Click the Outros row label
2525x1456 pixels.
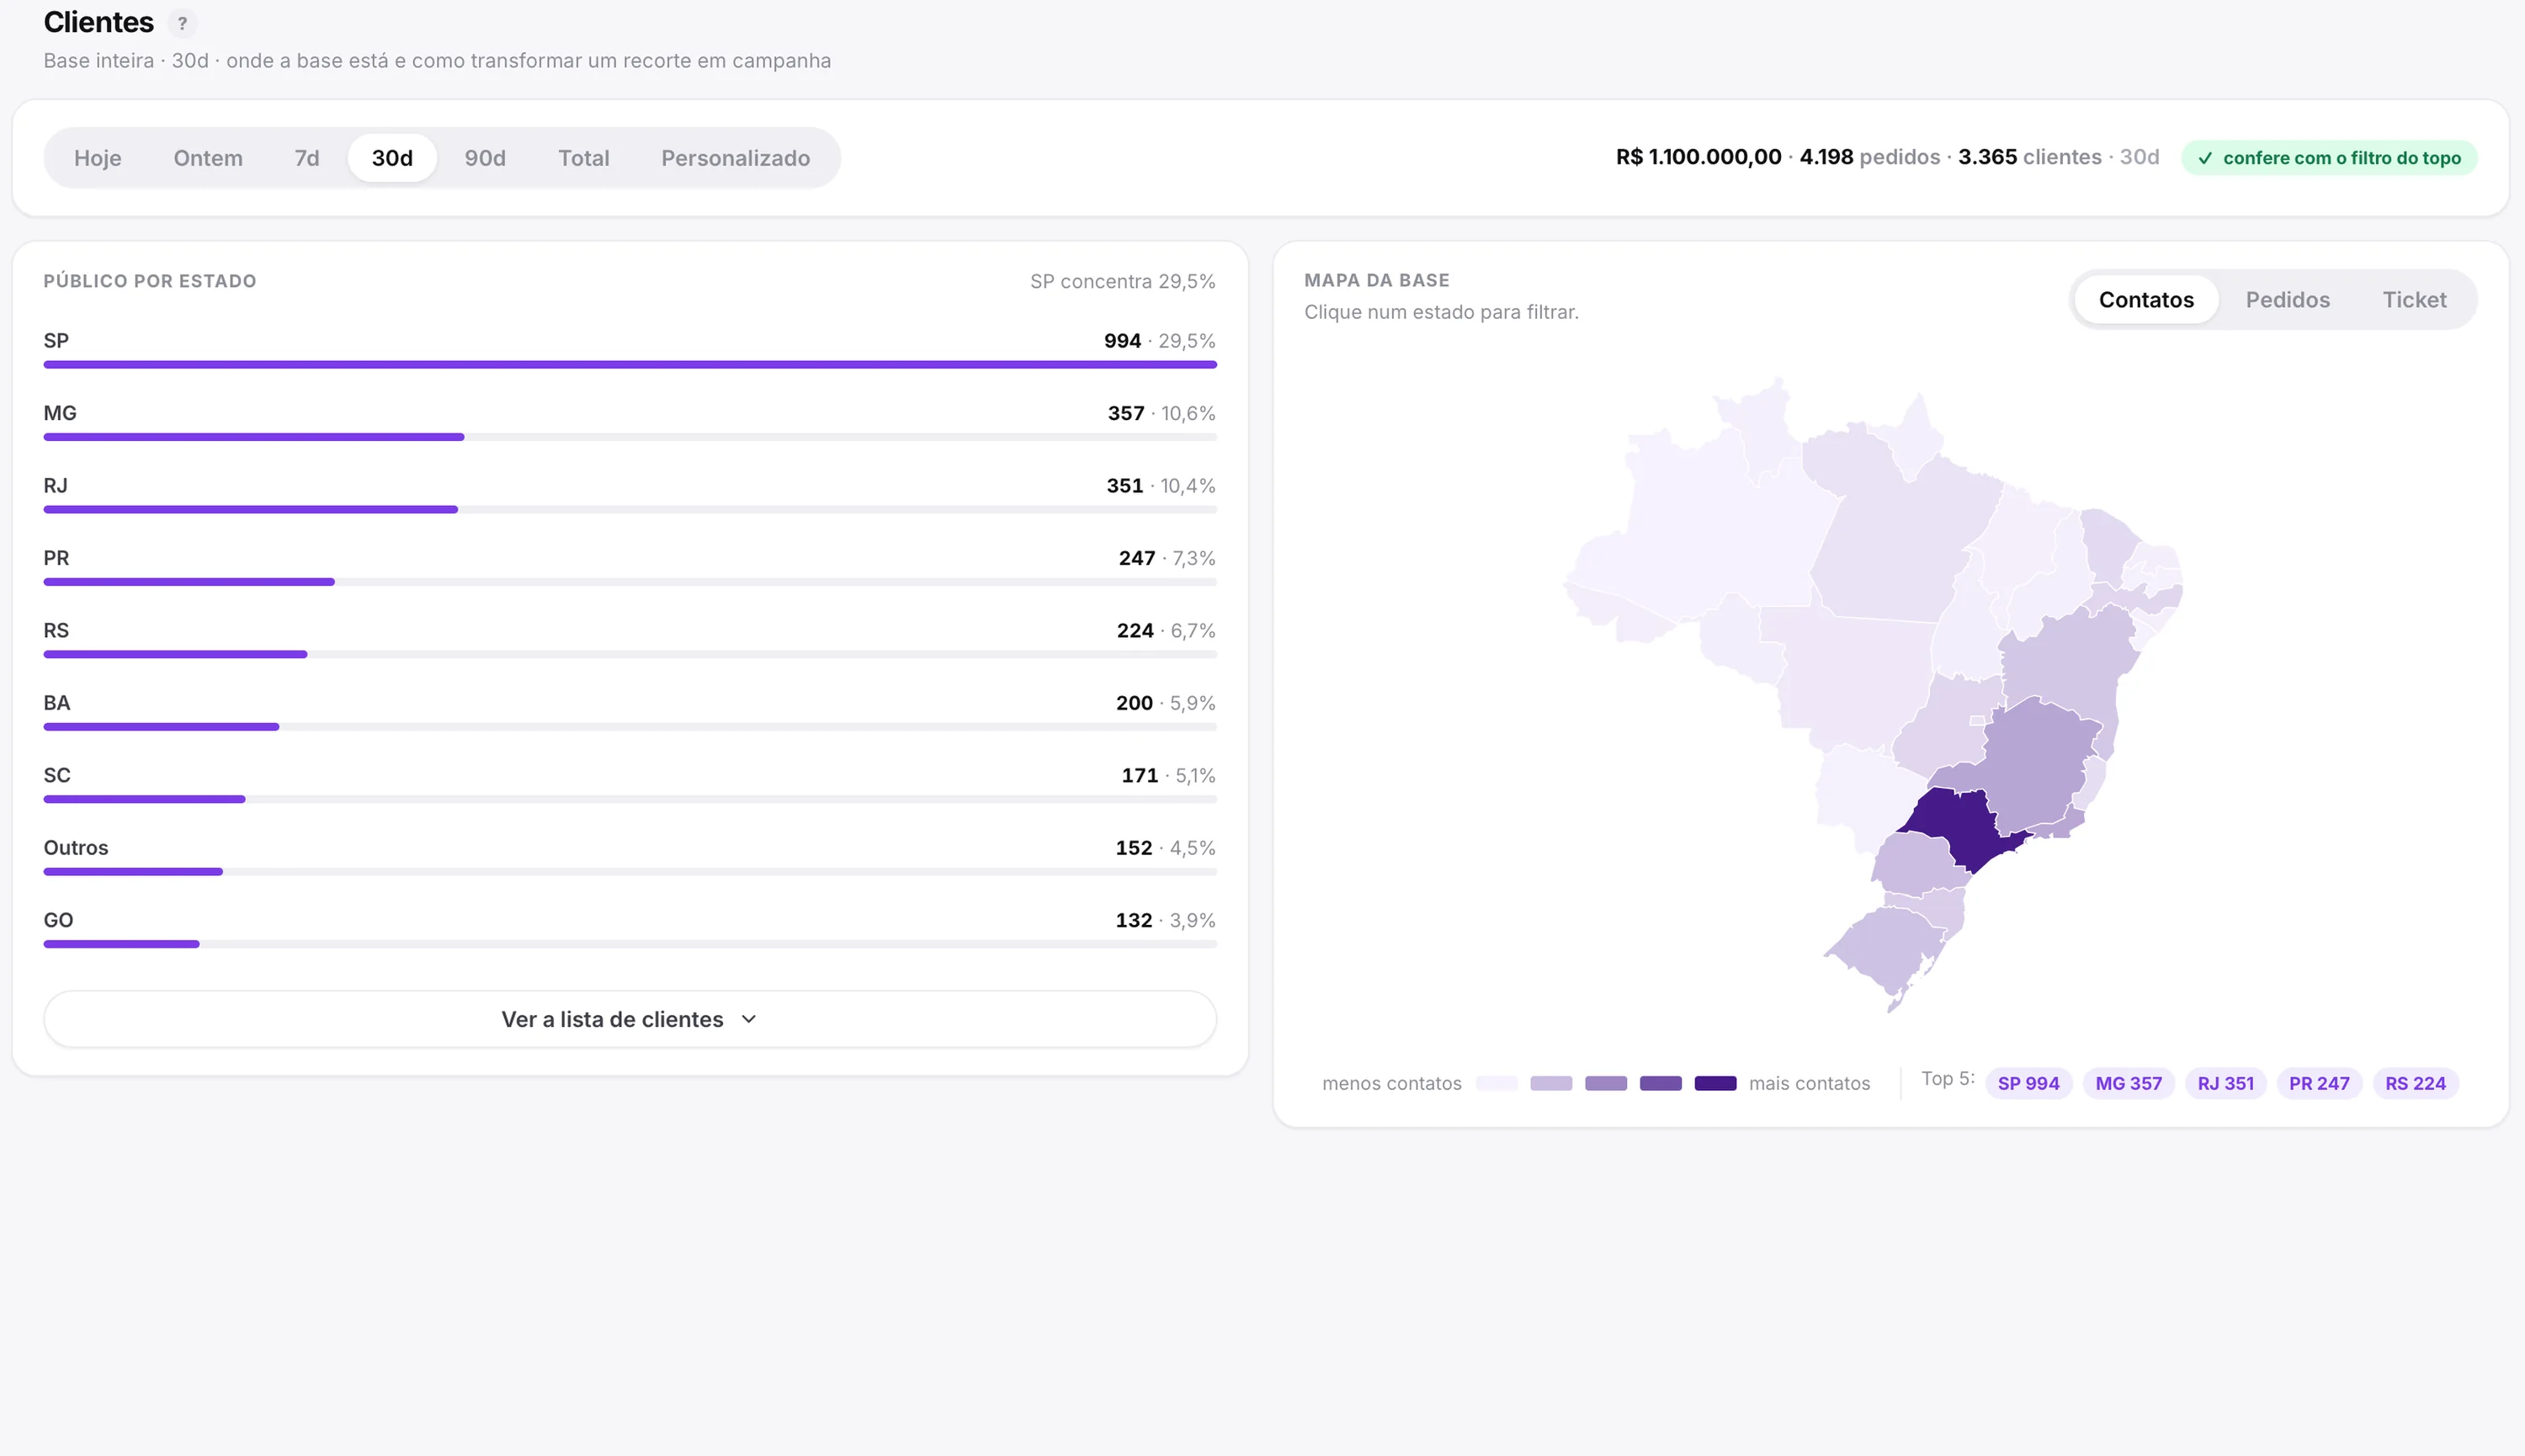click(76, 848)
